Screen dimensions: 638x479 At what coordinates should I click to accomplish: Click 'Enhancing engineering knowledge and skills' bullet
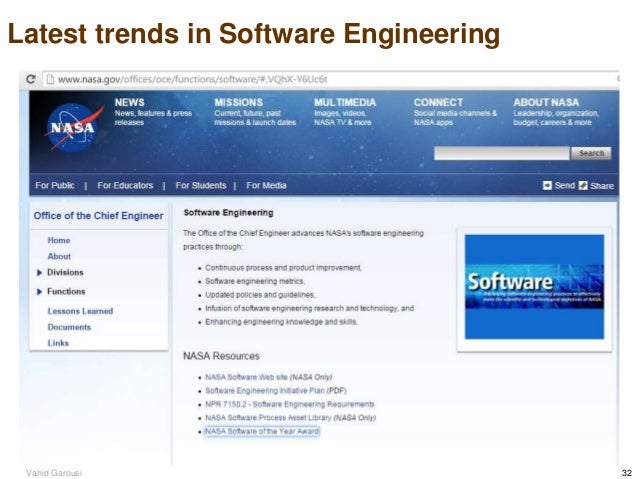coord(282,322)
